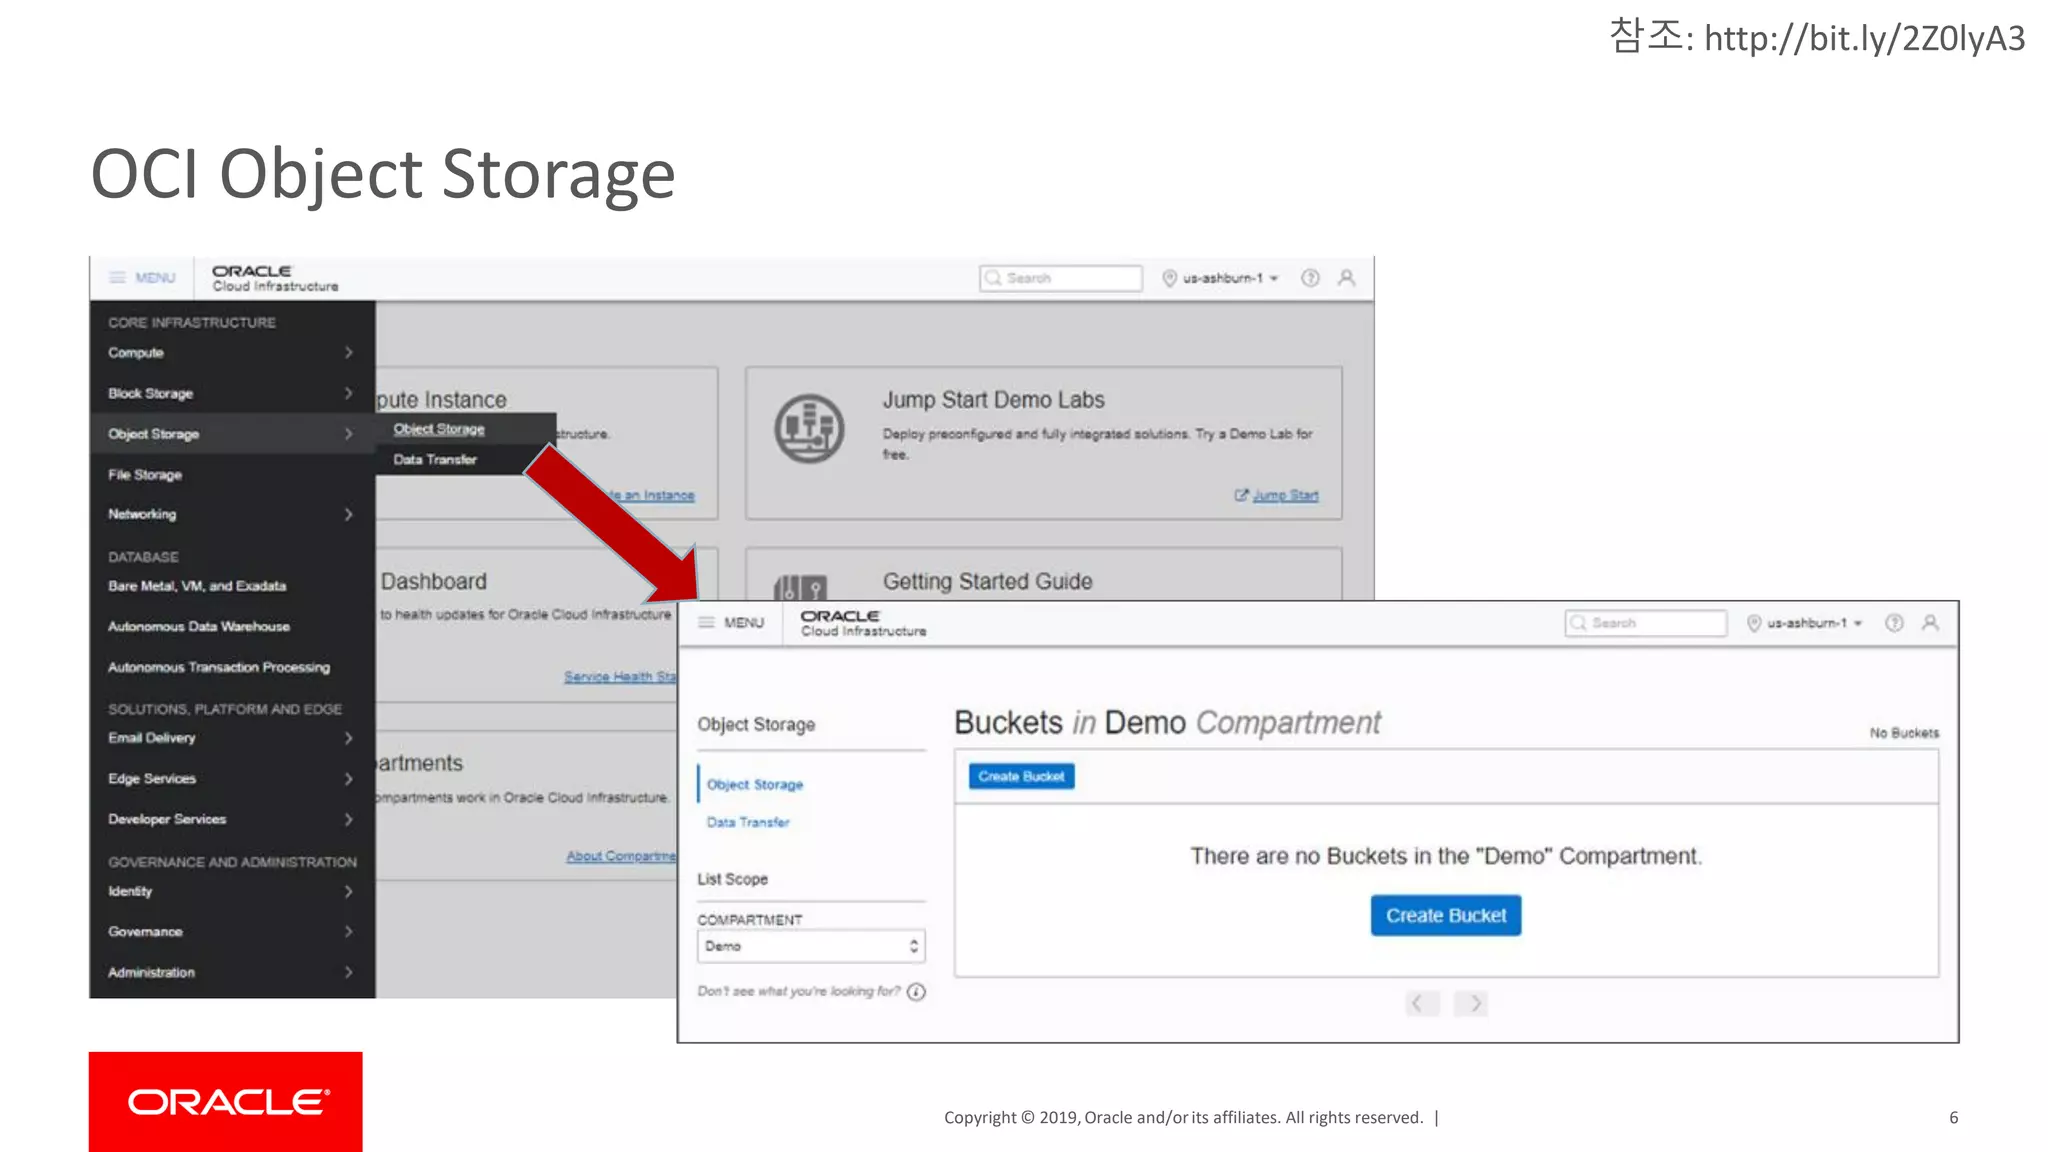Image resolution: width=2048 pixels, height=1152 pixels.
Task: Click the "No Buckets" status text
Action: 1904,733
